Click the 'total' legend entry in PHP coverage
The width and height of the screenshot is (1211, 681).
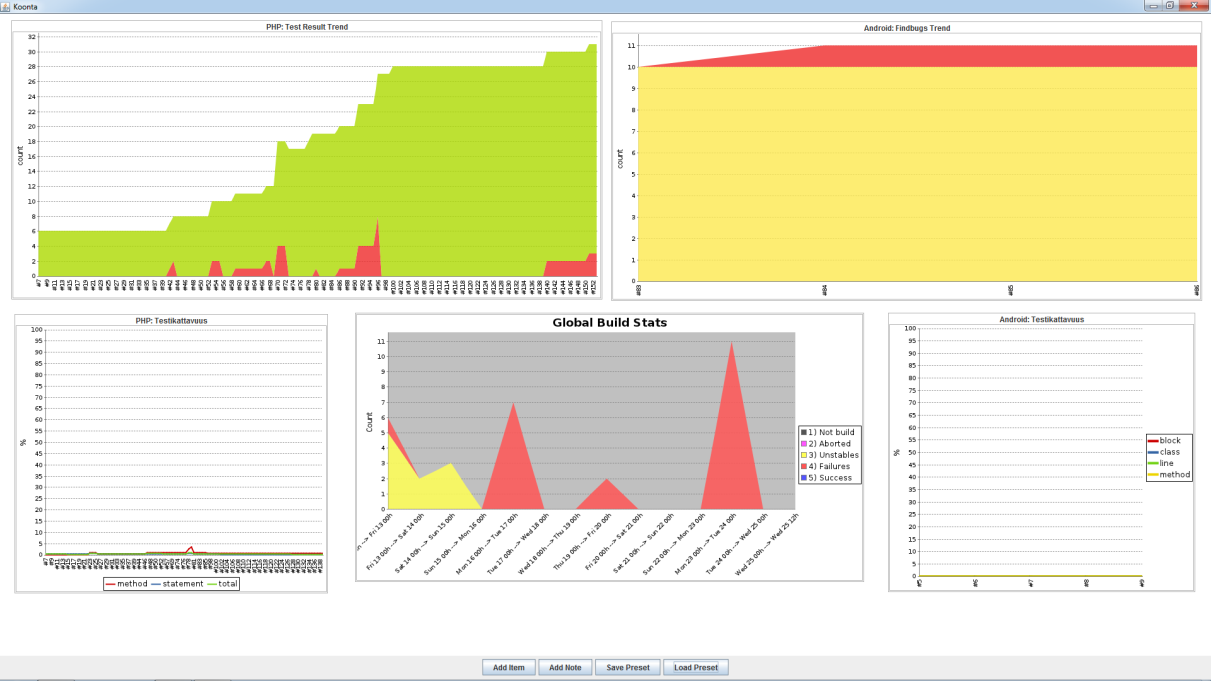click(x=222, y=584)
